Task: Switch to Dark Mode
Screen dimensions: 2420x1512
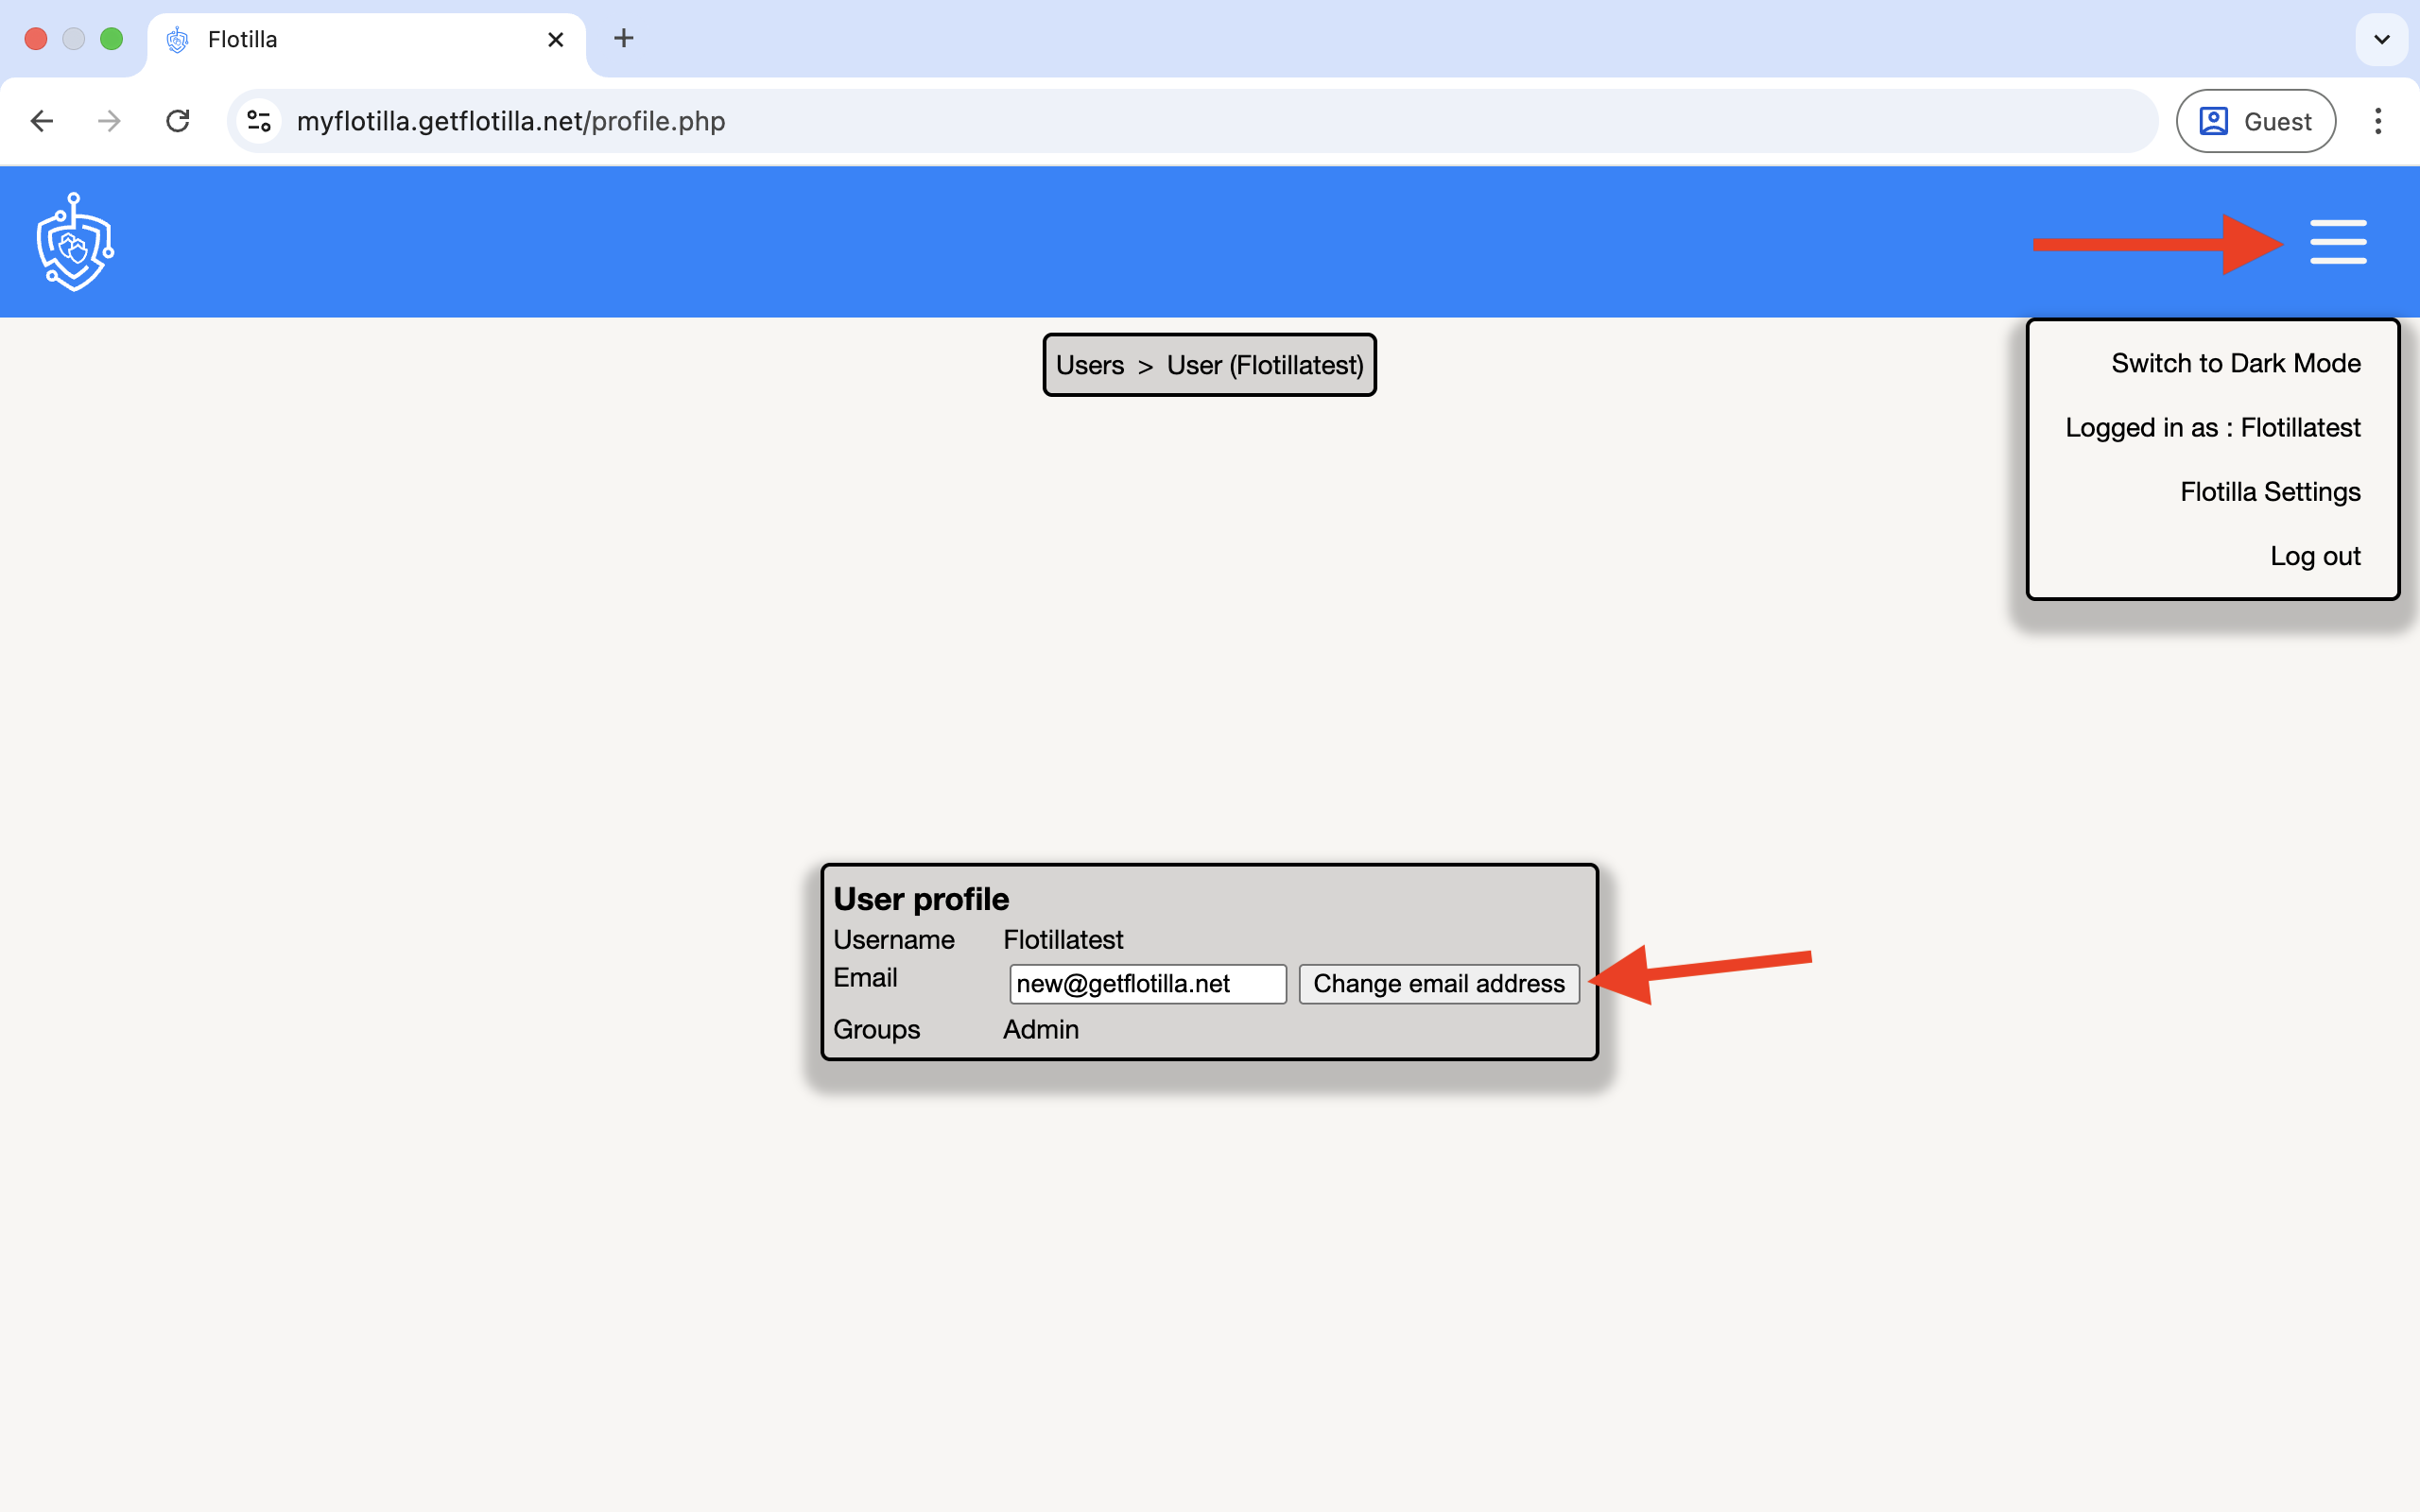Action: point(2235,363)
